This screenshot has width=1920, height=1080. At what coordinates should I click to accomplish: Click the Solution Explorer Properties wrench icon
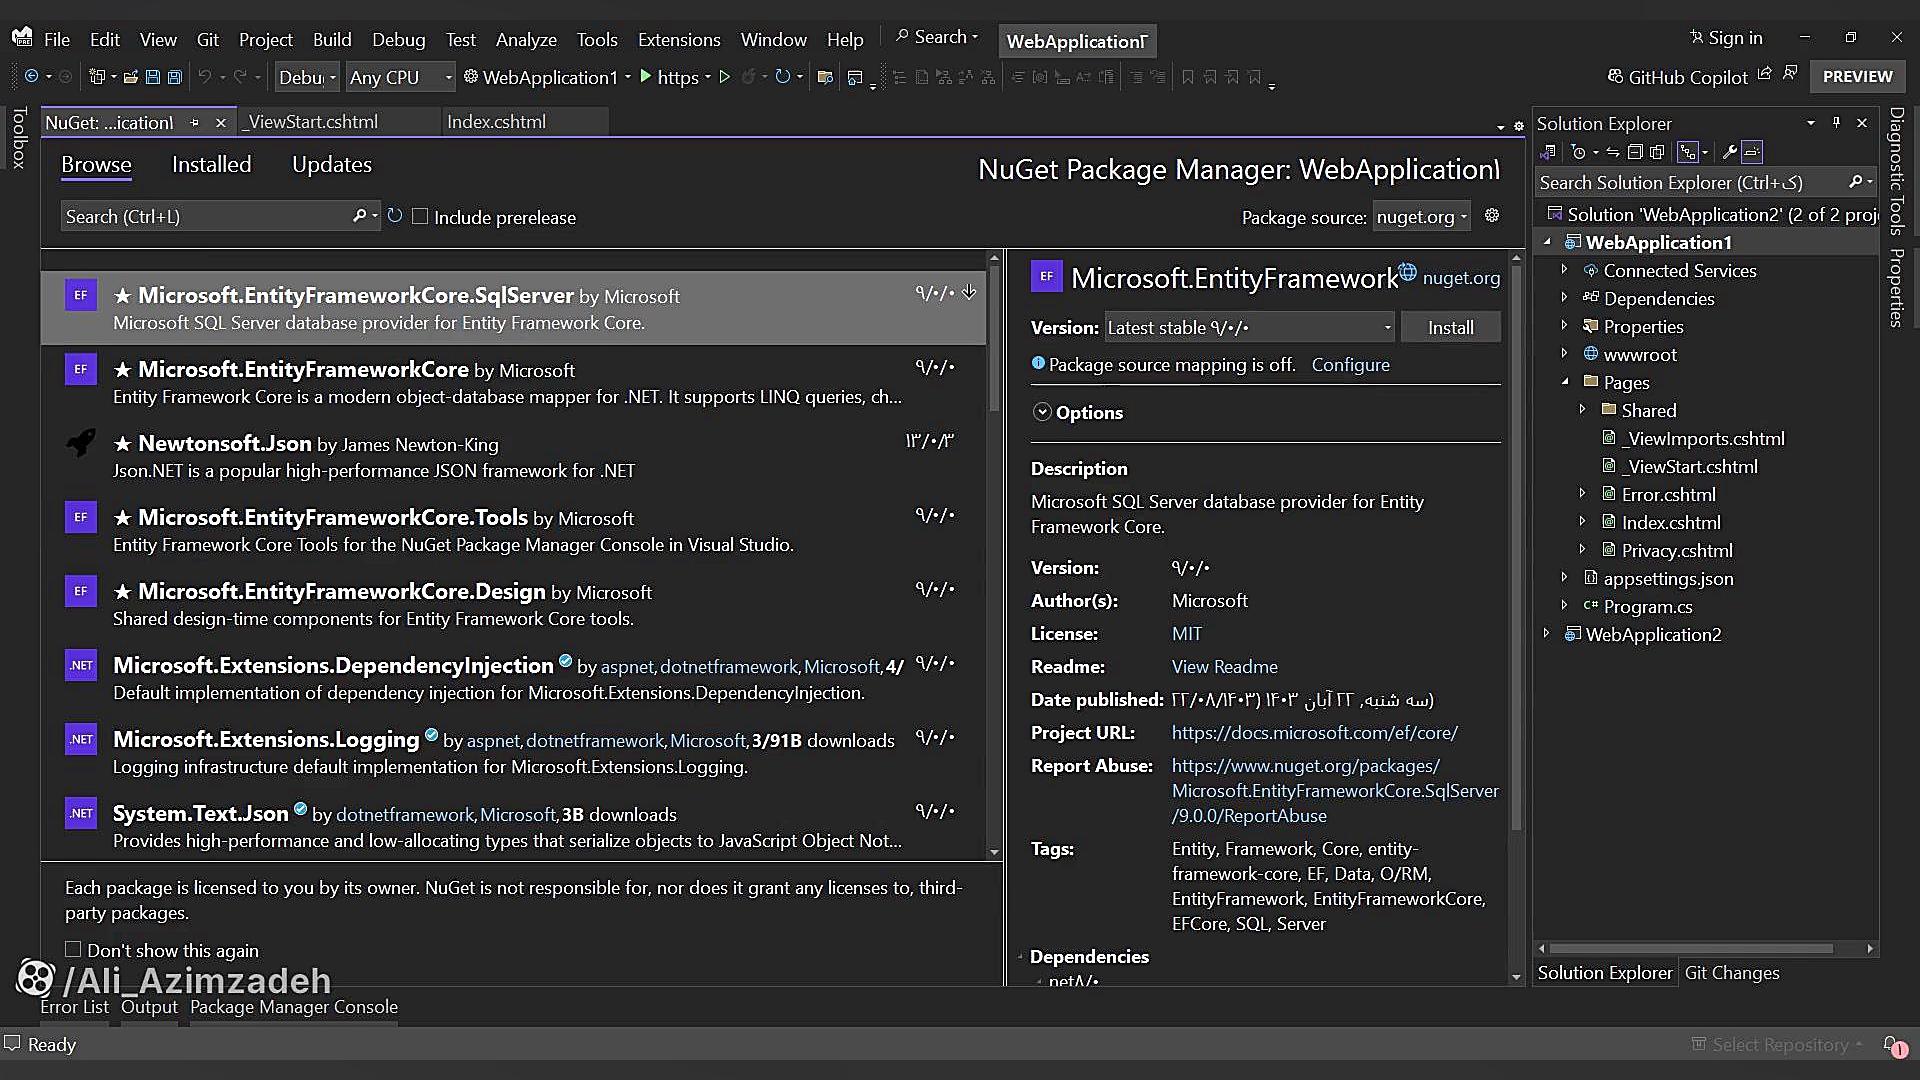[x=1729, y=152]
